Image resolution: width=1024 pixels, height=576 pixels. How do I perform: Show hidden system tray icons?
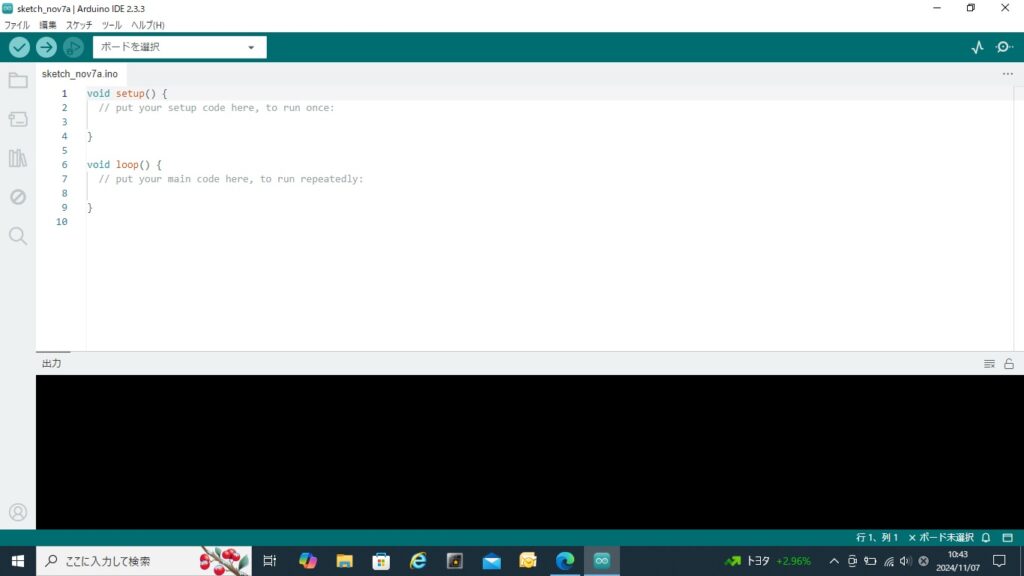[834, 561]
